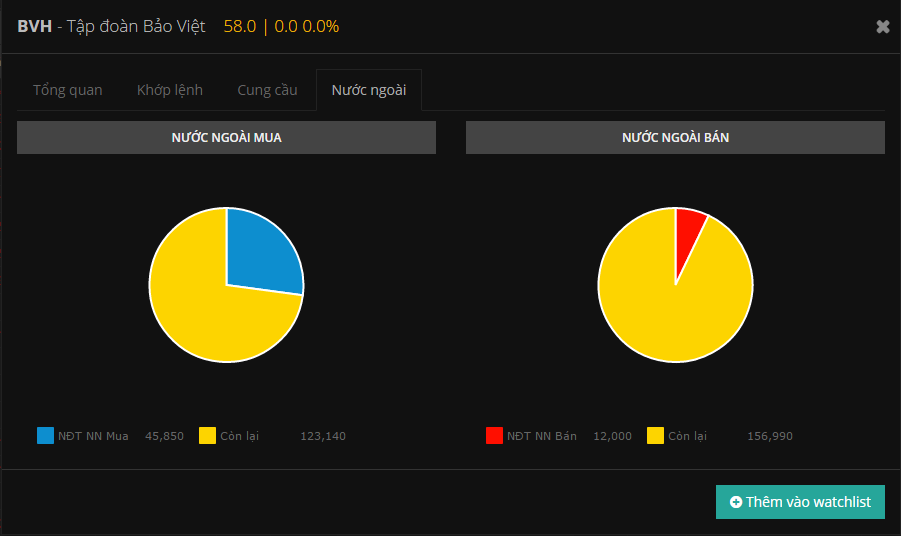Click the blue NĐT NN Mua legend swatch
901x536 pixels.
point(46,436)
